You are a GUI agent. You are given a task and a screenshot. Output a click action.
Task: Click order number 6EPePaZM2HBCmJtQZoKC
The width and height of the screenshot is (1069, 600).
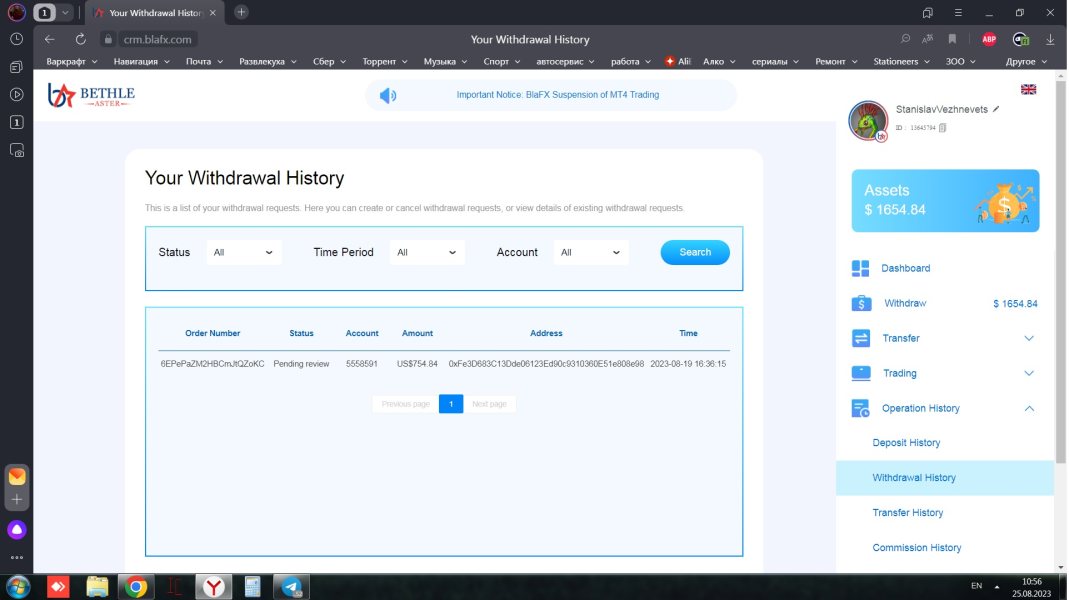coord(212,364)
